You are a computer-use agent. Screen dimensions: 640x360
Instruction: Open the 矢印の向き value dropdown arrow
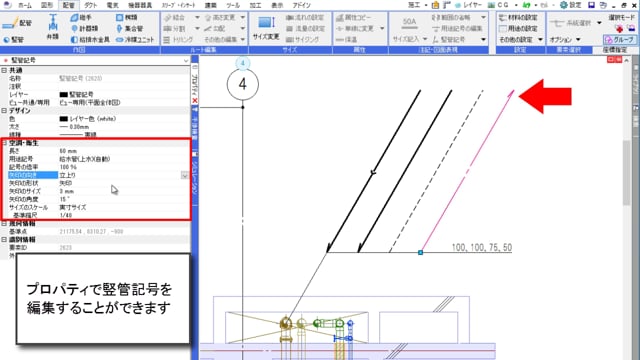(x=184, y=175)
